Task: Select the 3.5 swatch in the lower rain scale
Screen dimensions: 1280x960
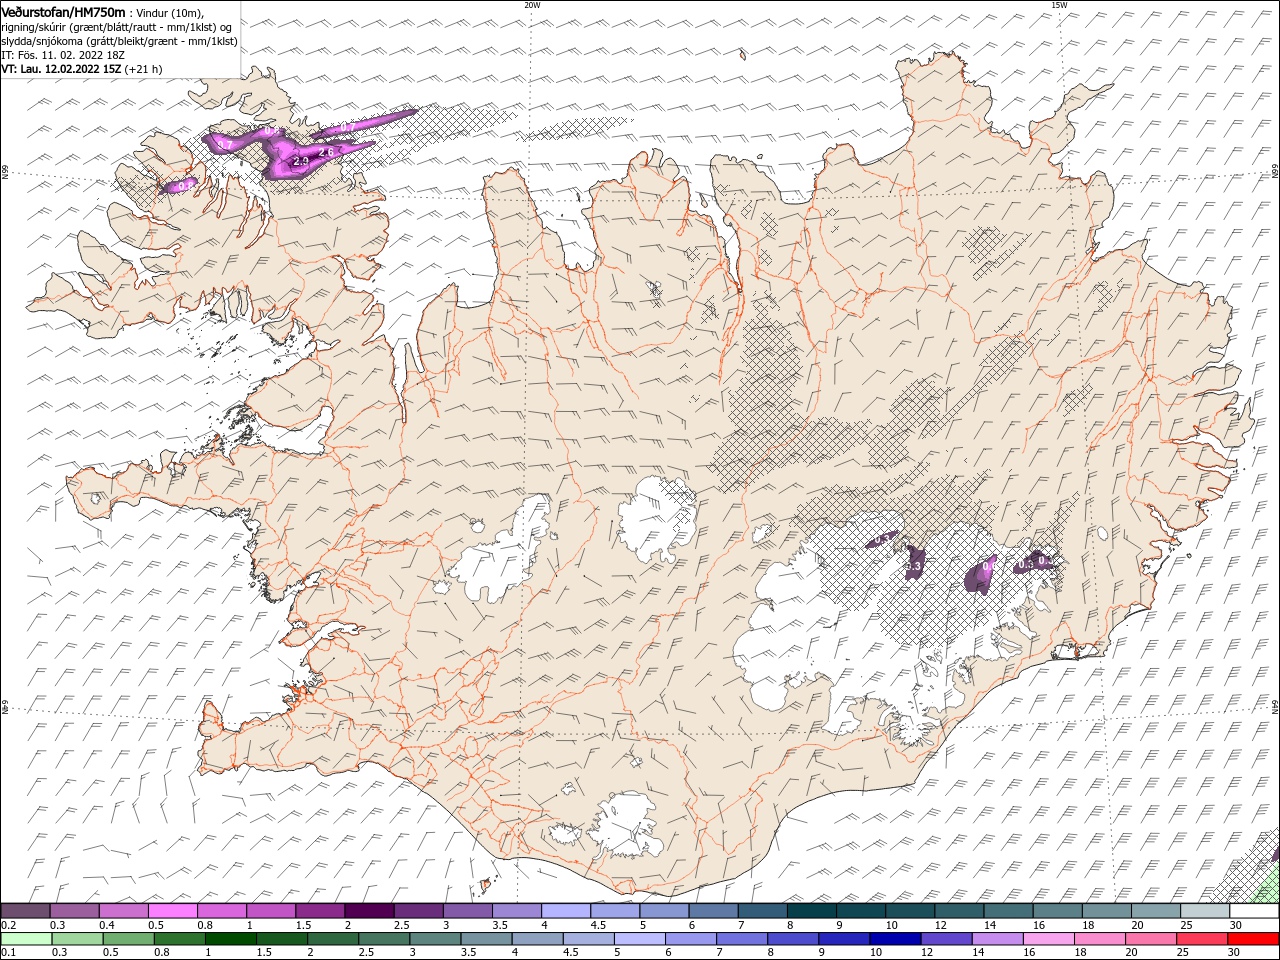Action: click(x=486, y=938)
